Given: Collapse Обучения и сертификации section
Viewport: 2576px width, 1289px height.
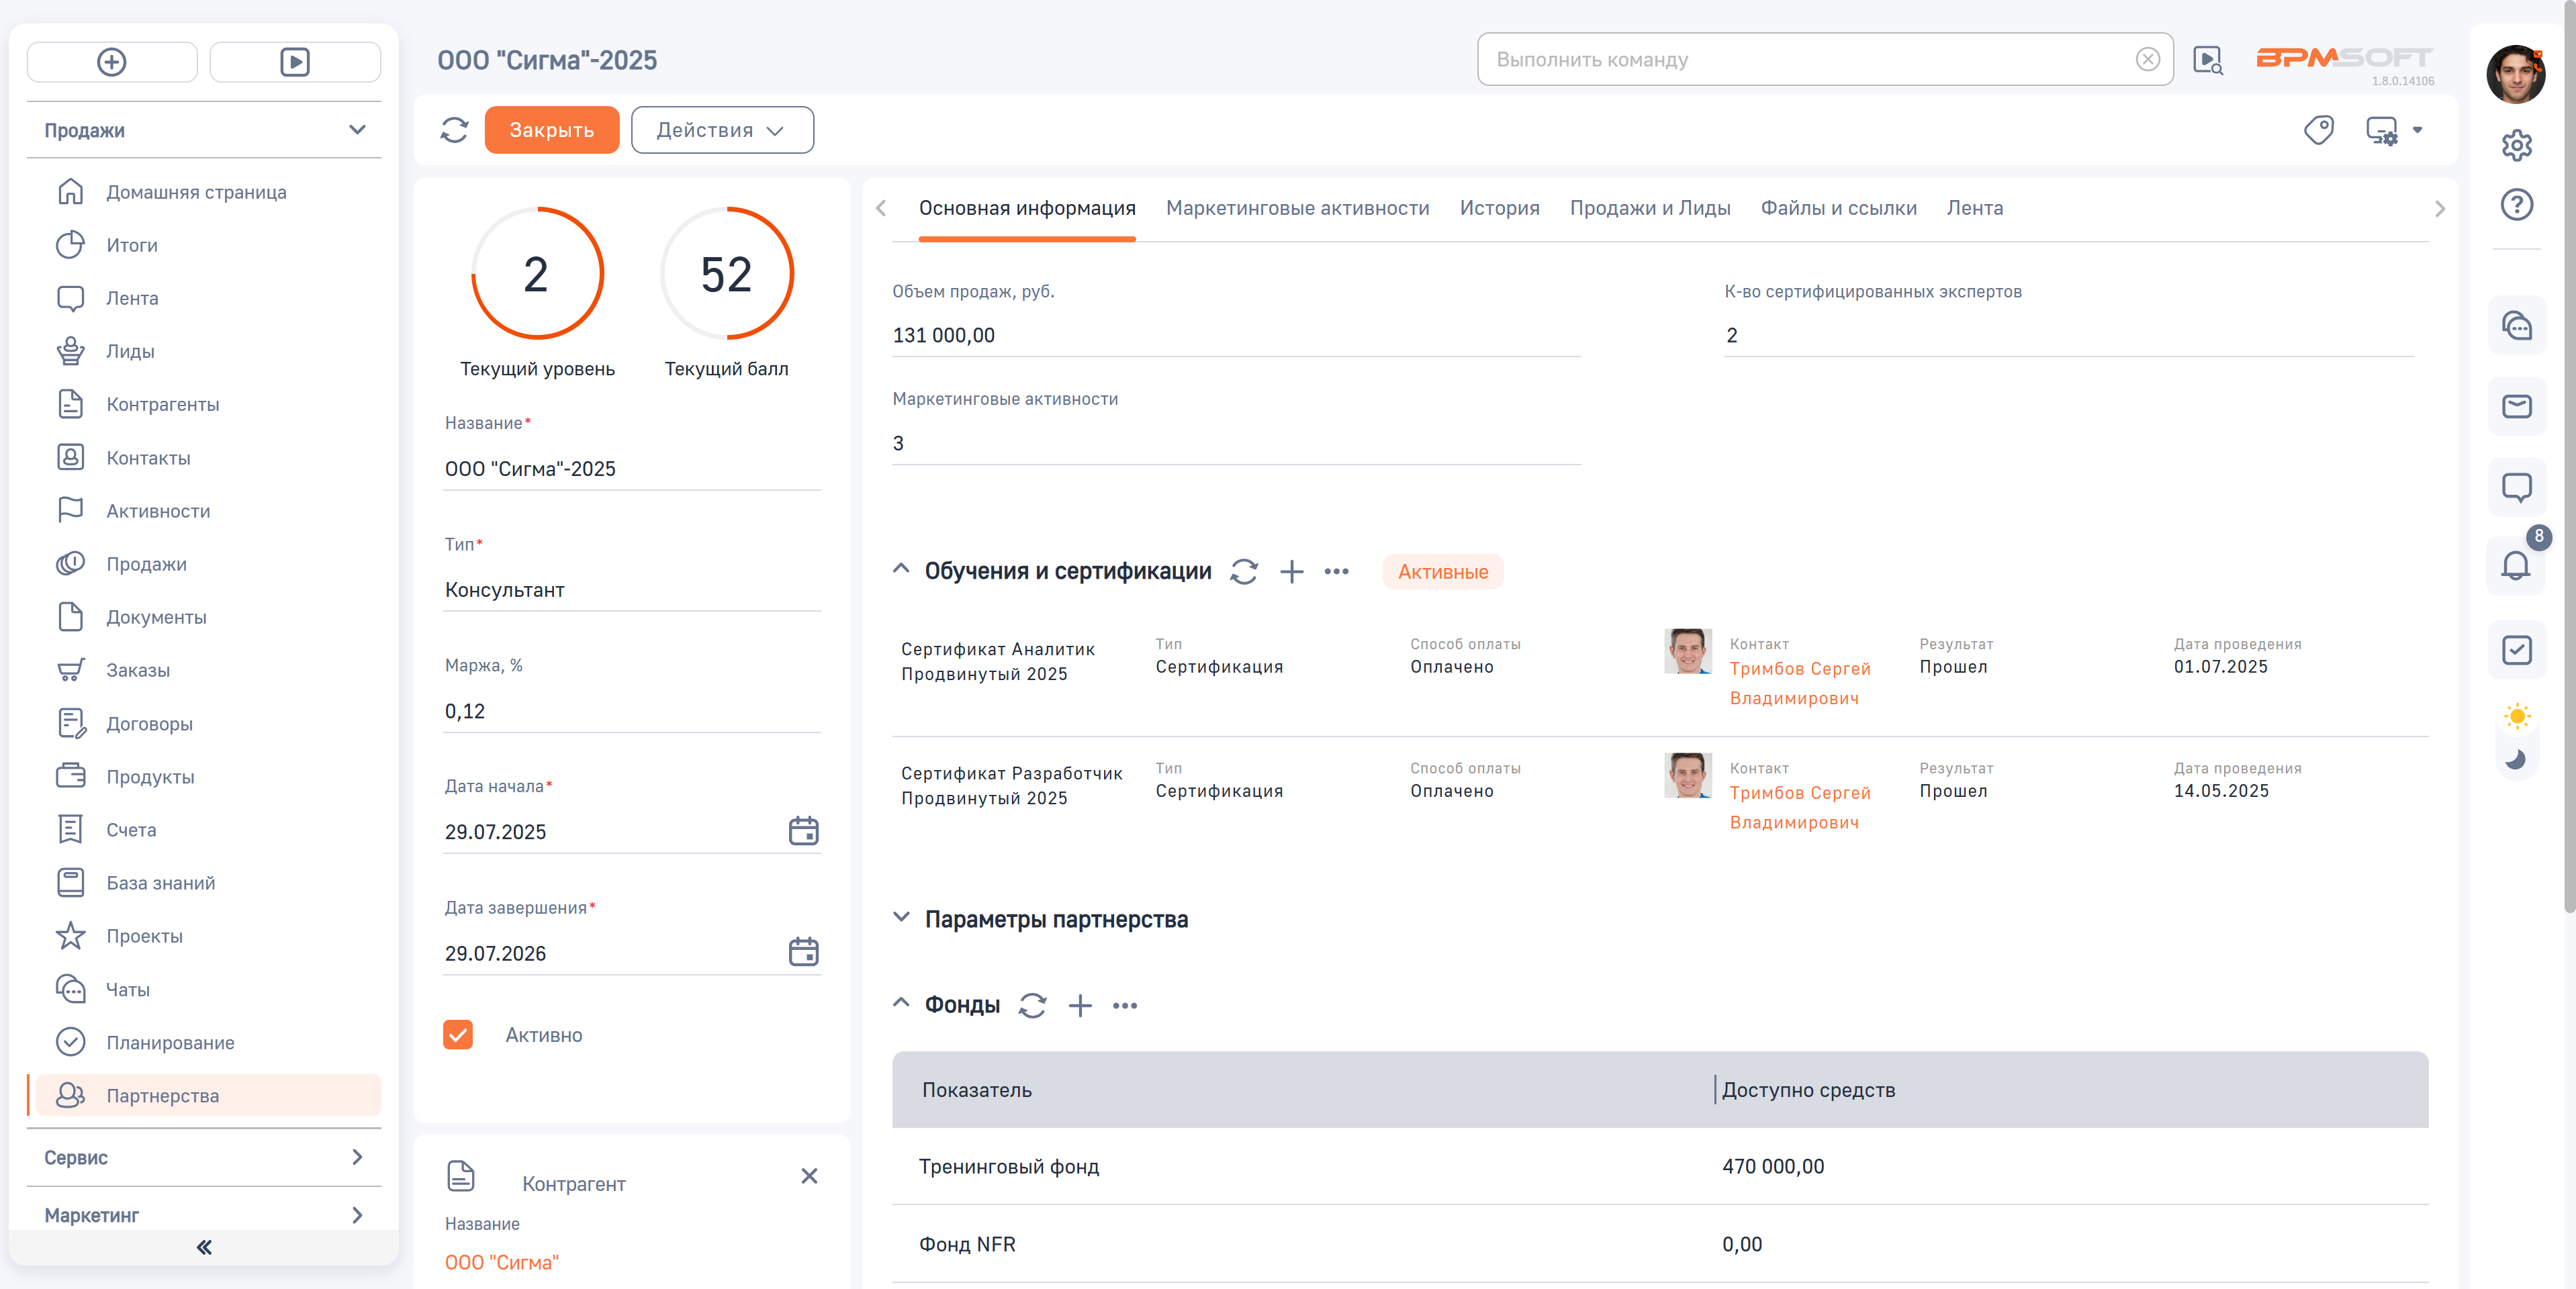Looking at the screenshot, I should 901,569.
